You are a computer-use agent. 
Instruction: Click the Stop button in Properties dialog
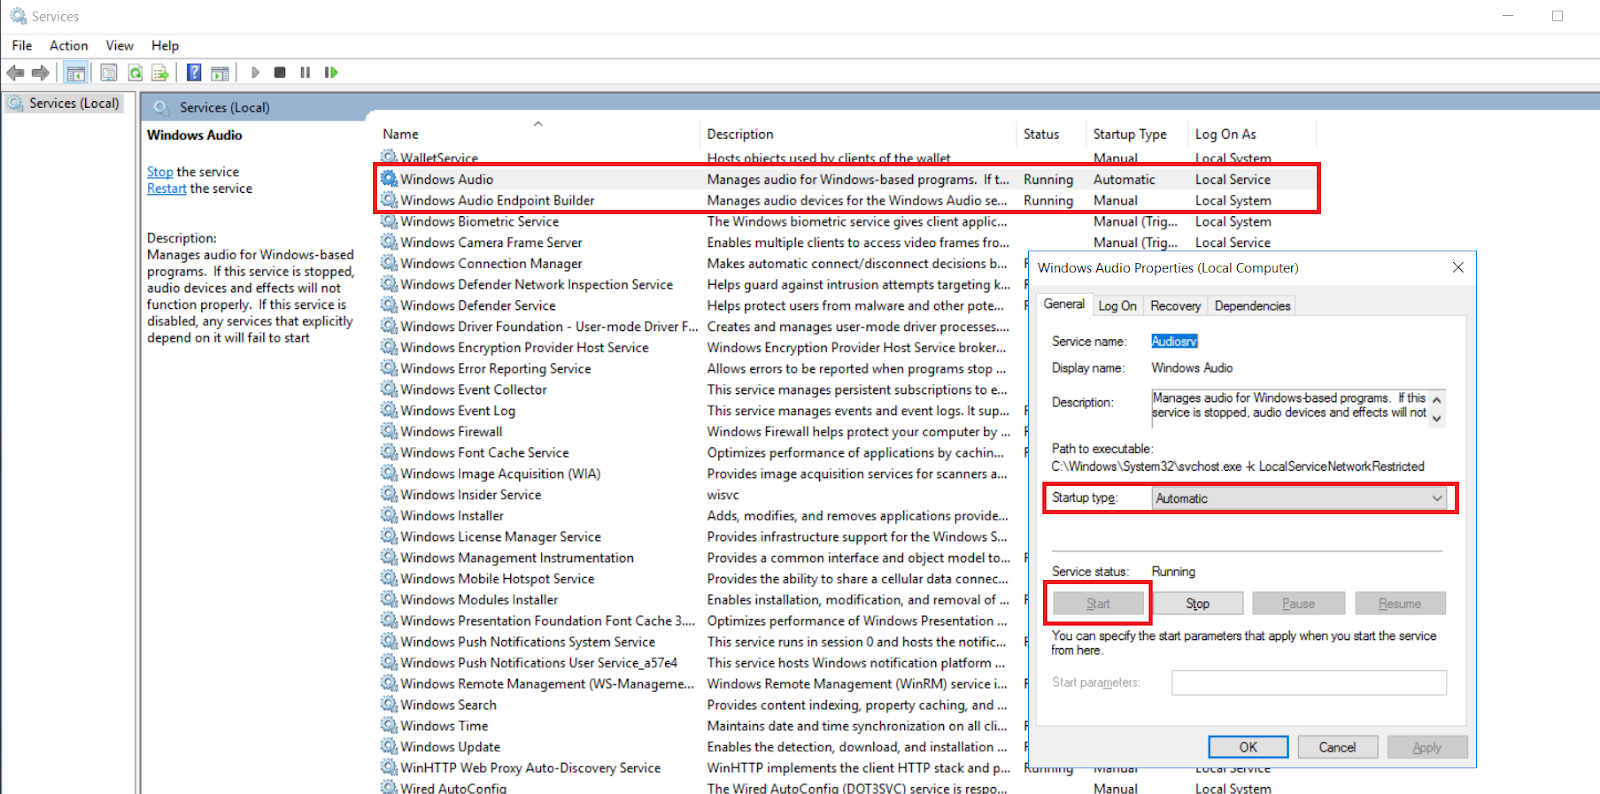click(1198, 604)
